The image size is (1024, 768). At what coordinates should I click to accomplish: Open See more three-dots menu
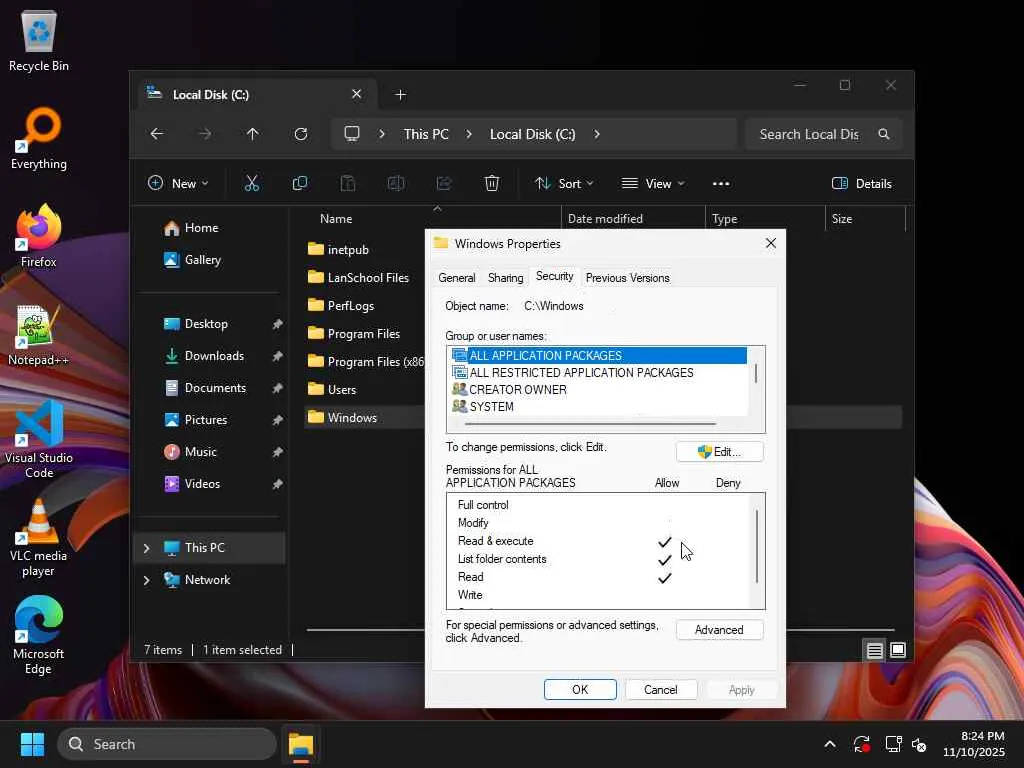coord(721,183)
